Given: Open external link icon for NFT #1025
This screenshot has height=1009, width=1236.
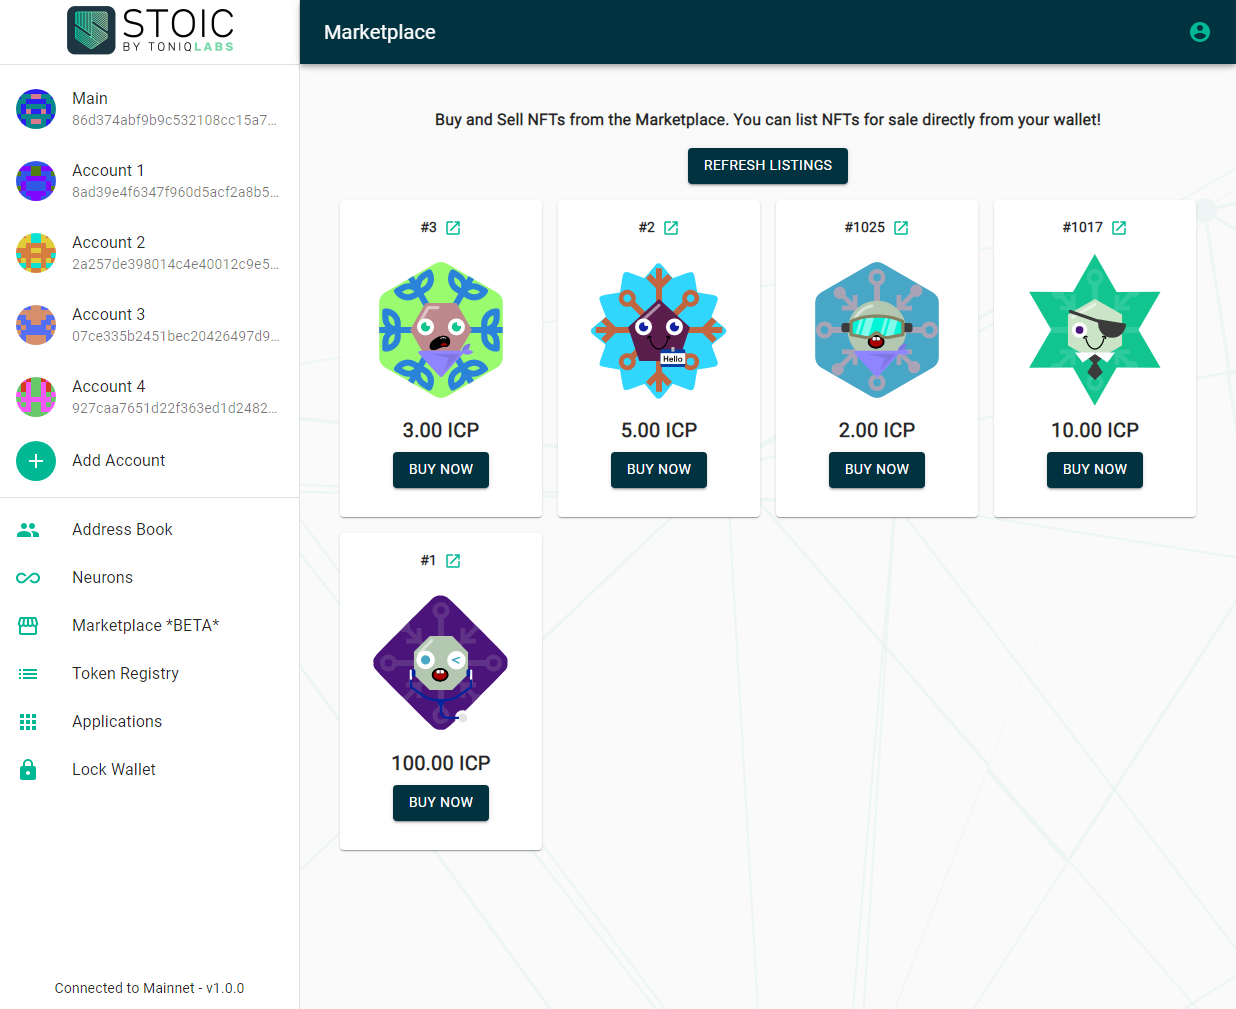Looking at the screenshot, I should 901,228.
